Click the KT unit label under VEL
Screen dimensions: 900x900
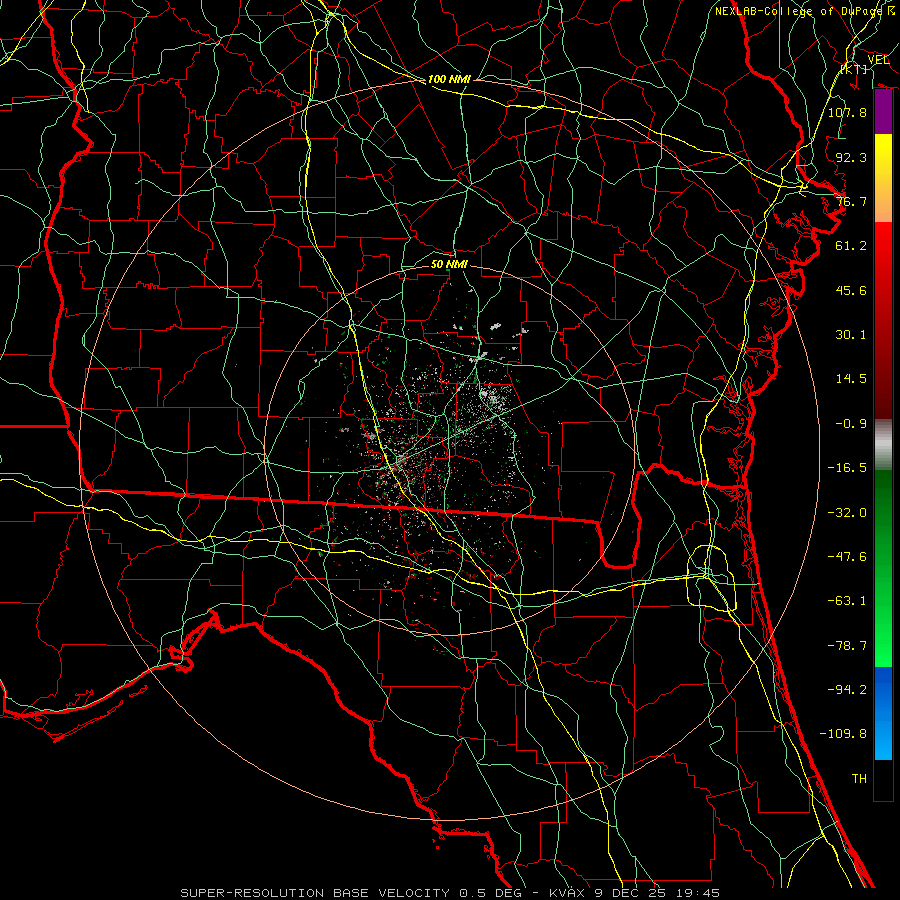(x=854, y=69)
